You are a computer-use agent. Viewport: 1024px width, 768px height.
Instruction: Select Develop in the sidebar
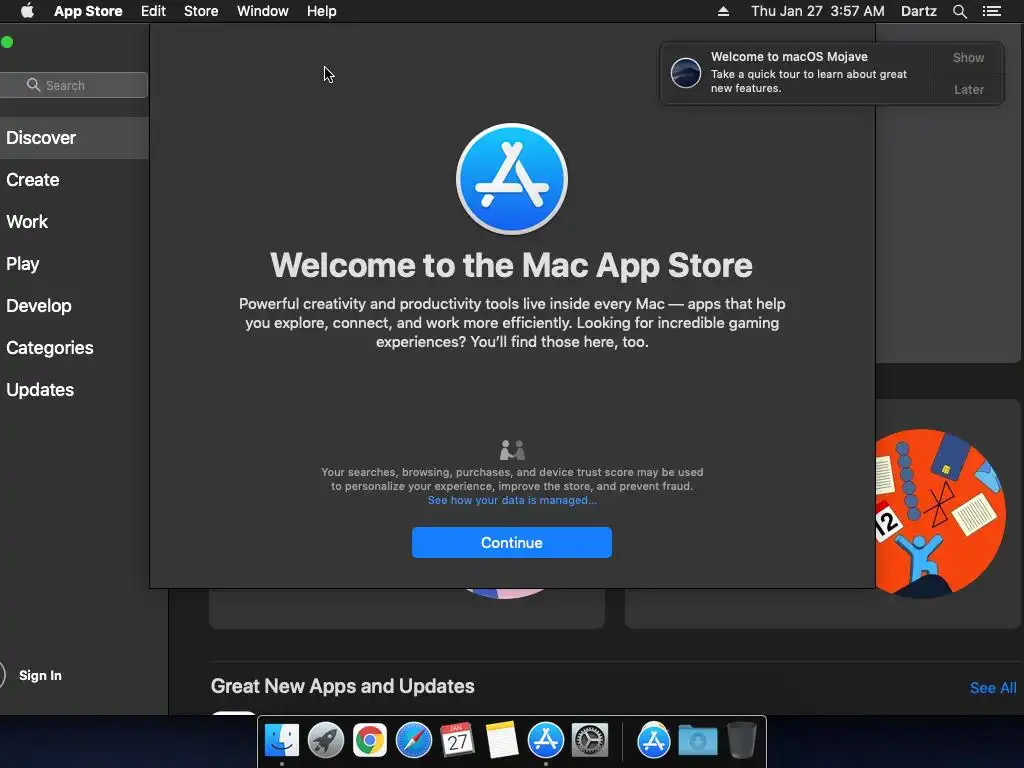[74, 306]
